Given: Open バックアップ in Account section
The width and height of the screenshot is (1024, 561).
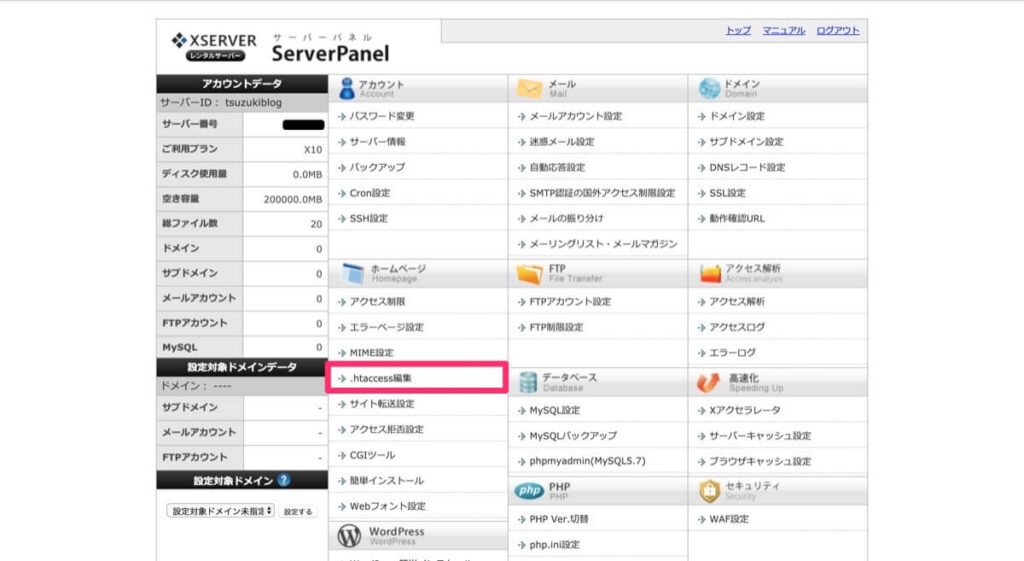Looking at the screenshot, I should point(377,167).
